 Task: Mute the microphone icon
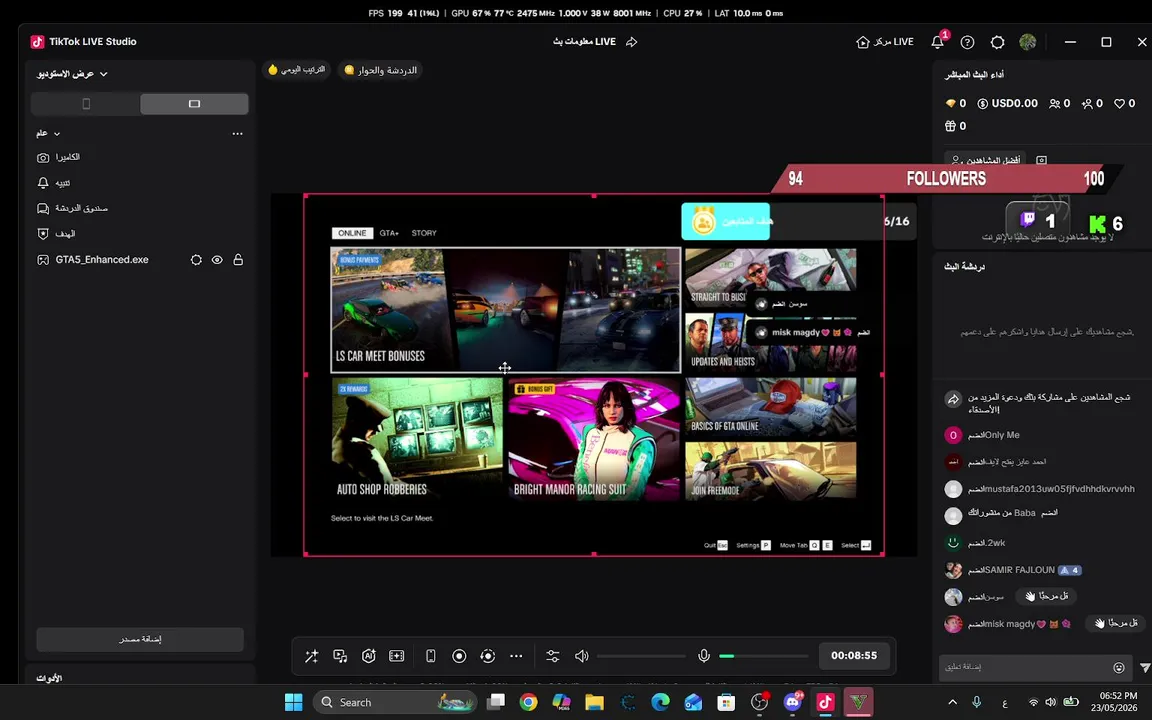pos(704,656)
